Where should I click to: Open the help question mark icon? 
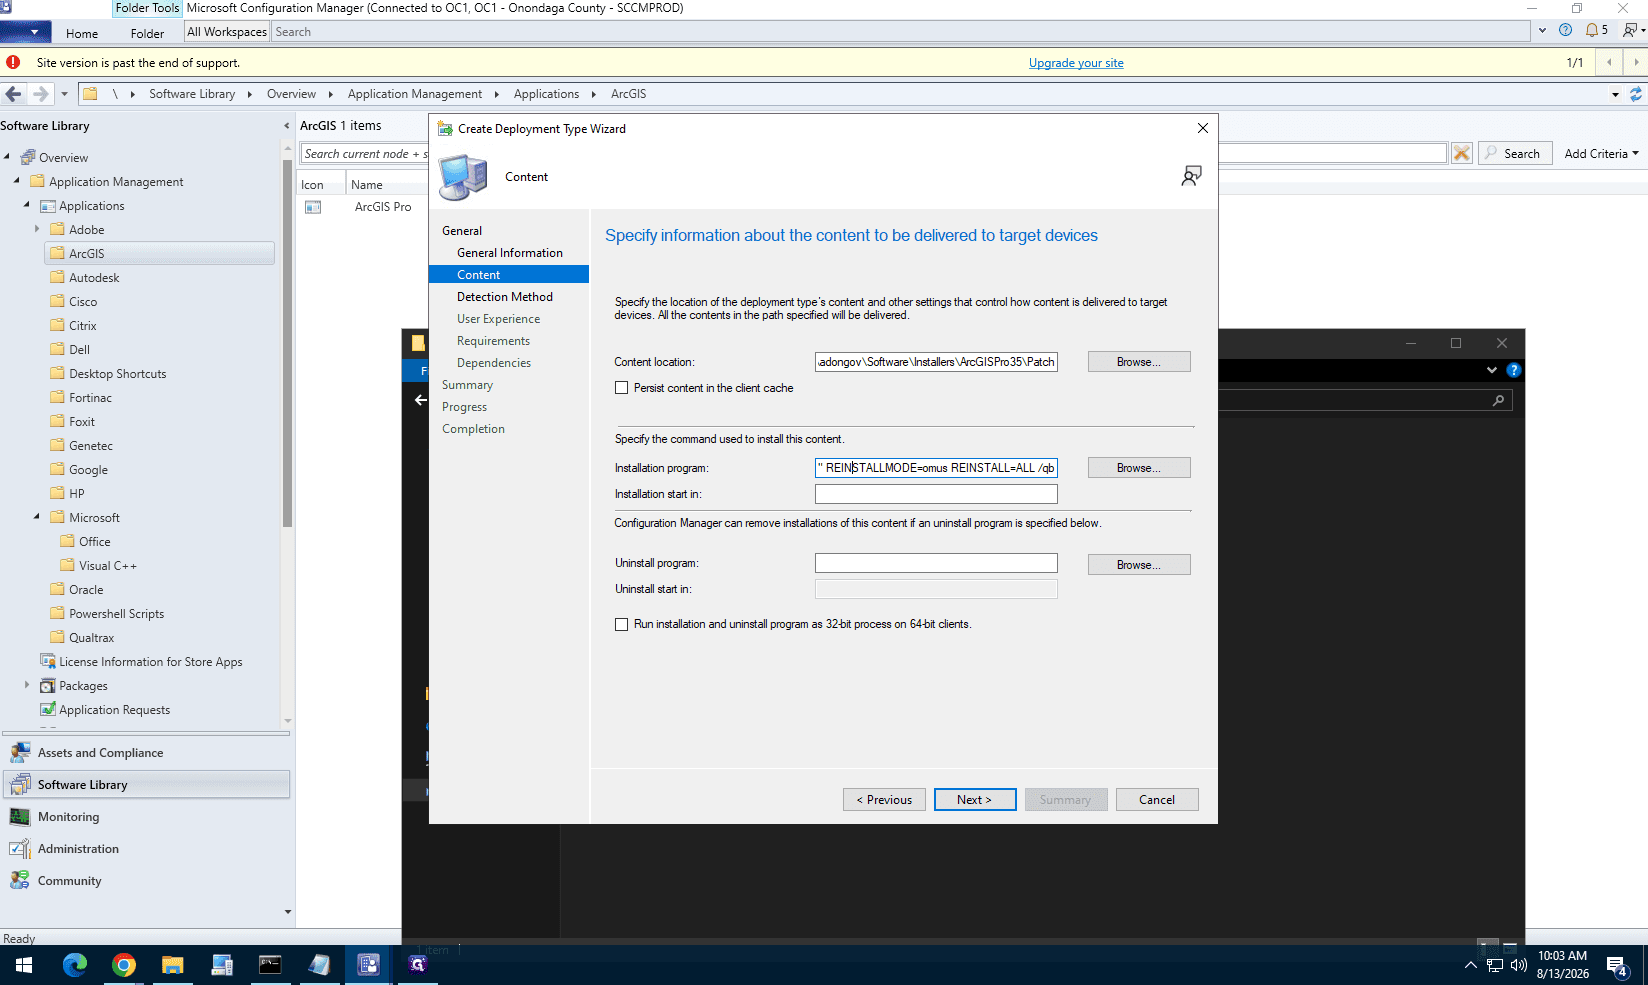(1565, 30)
